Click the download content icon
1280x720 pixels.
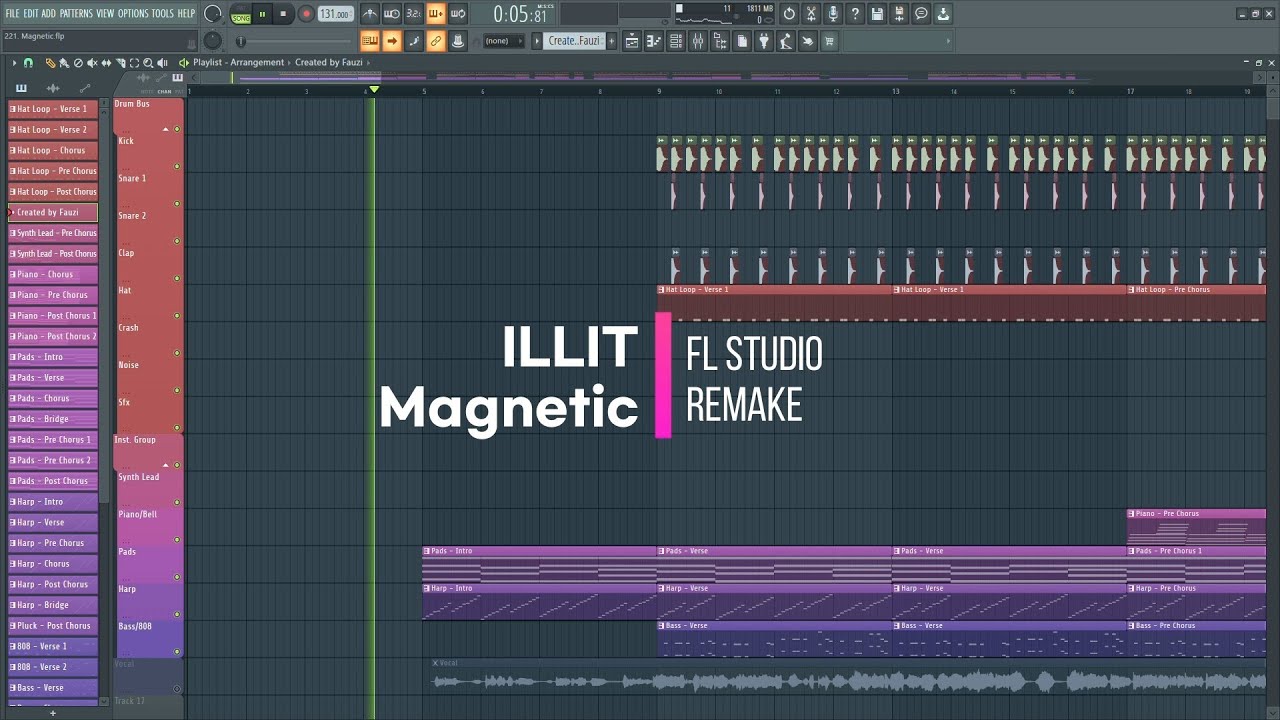click(x=943, y=14)
